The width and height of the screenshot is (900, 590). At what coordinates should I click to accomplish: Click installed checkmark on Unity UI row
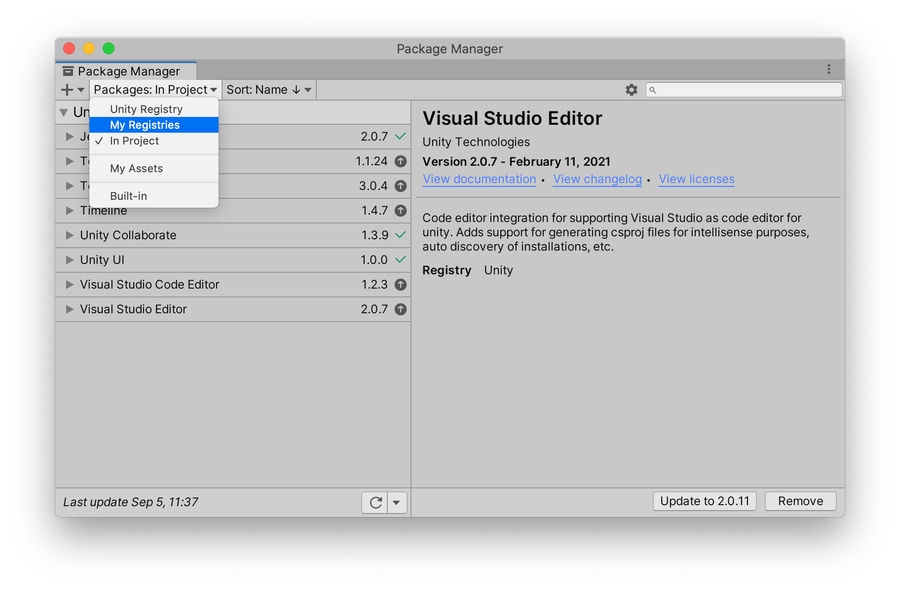point(400,260)
